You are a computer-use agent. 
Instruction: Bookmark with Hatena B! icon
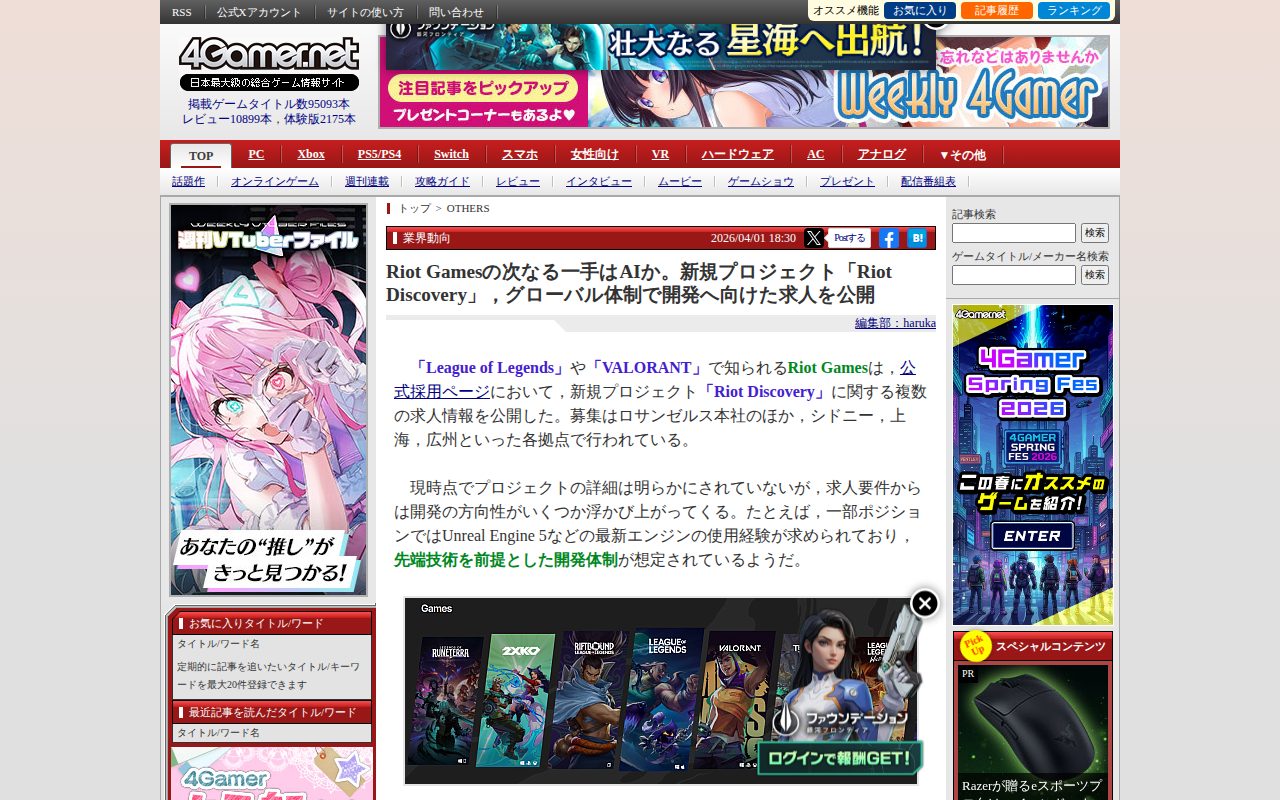coord(916,238)
